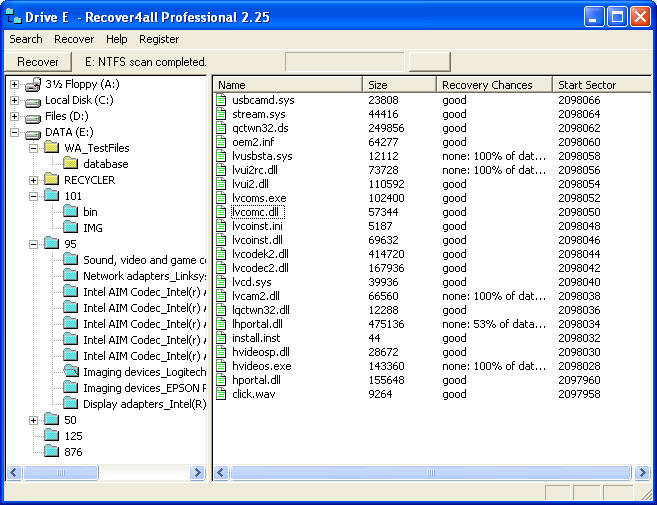Sort by the Start Sector column header

[x=602, y=85]
